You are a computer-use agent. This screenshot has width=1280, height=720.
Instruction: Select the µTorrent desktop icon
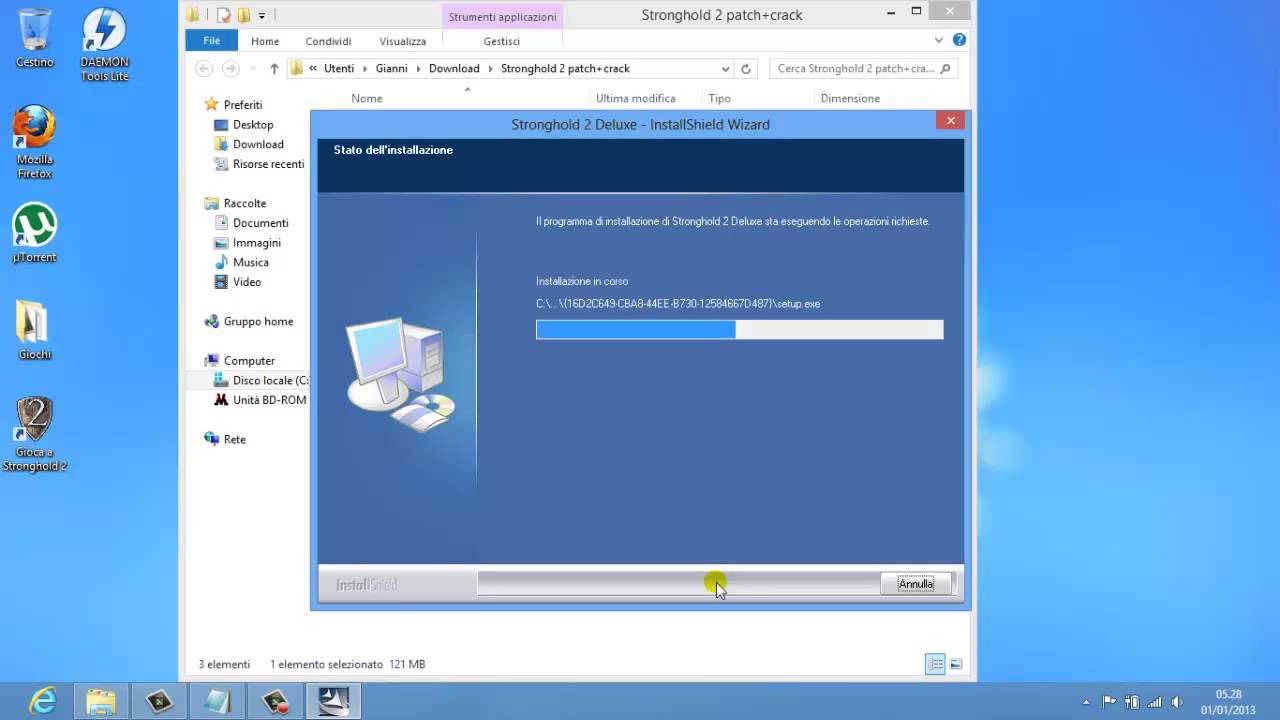pos(34,233)
